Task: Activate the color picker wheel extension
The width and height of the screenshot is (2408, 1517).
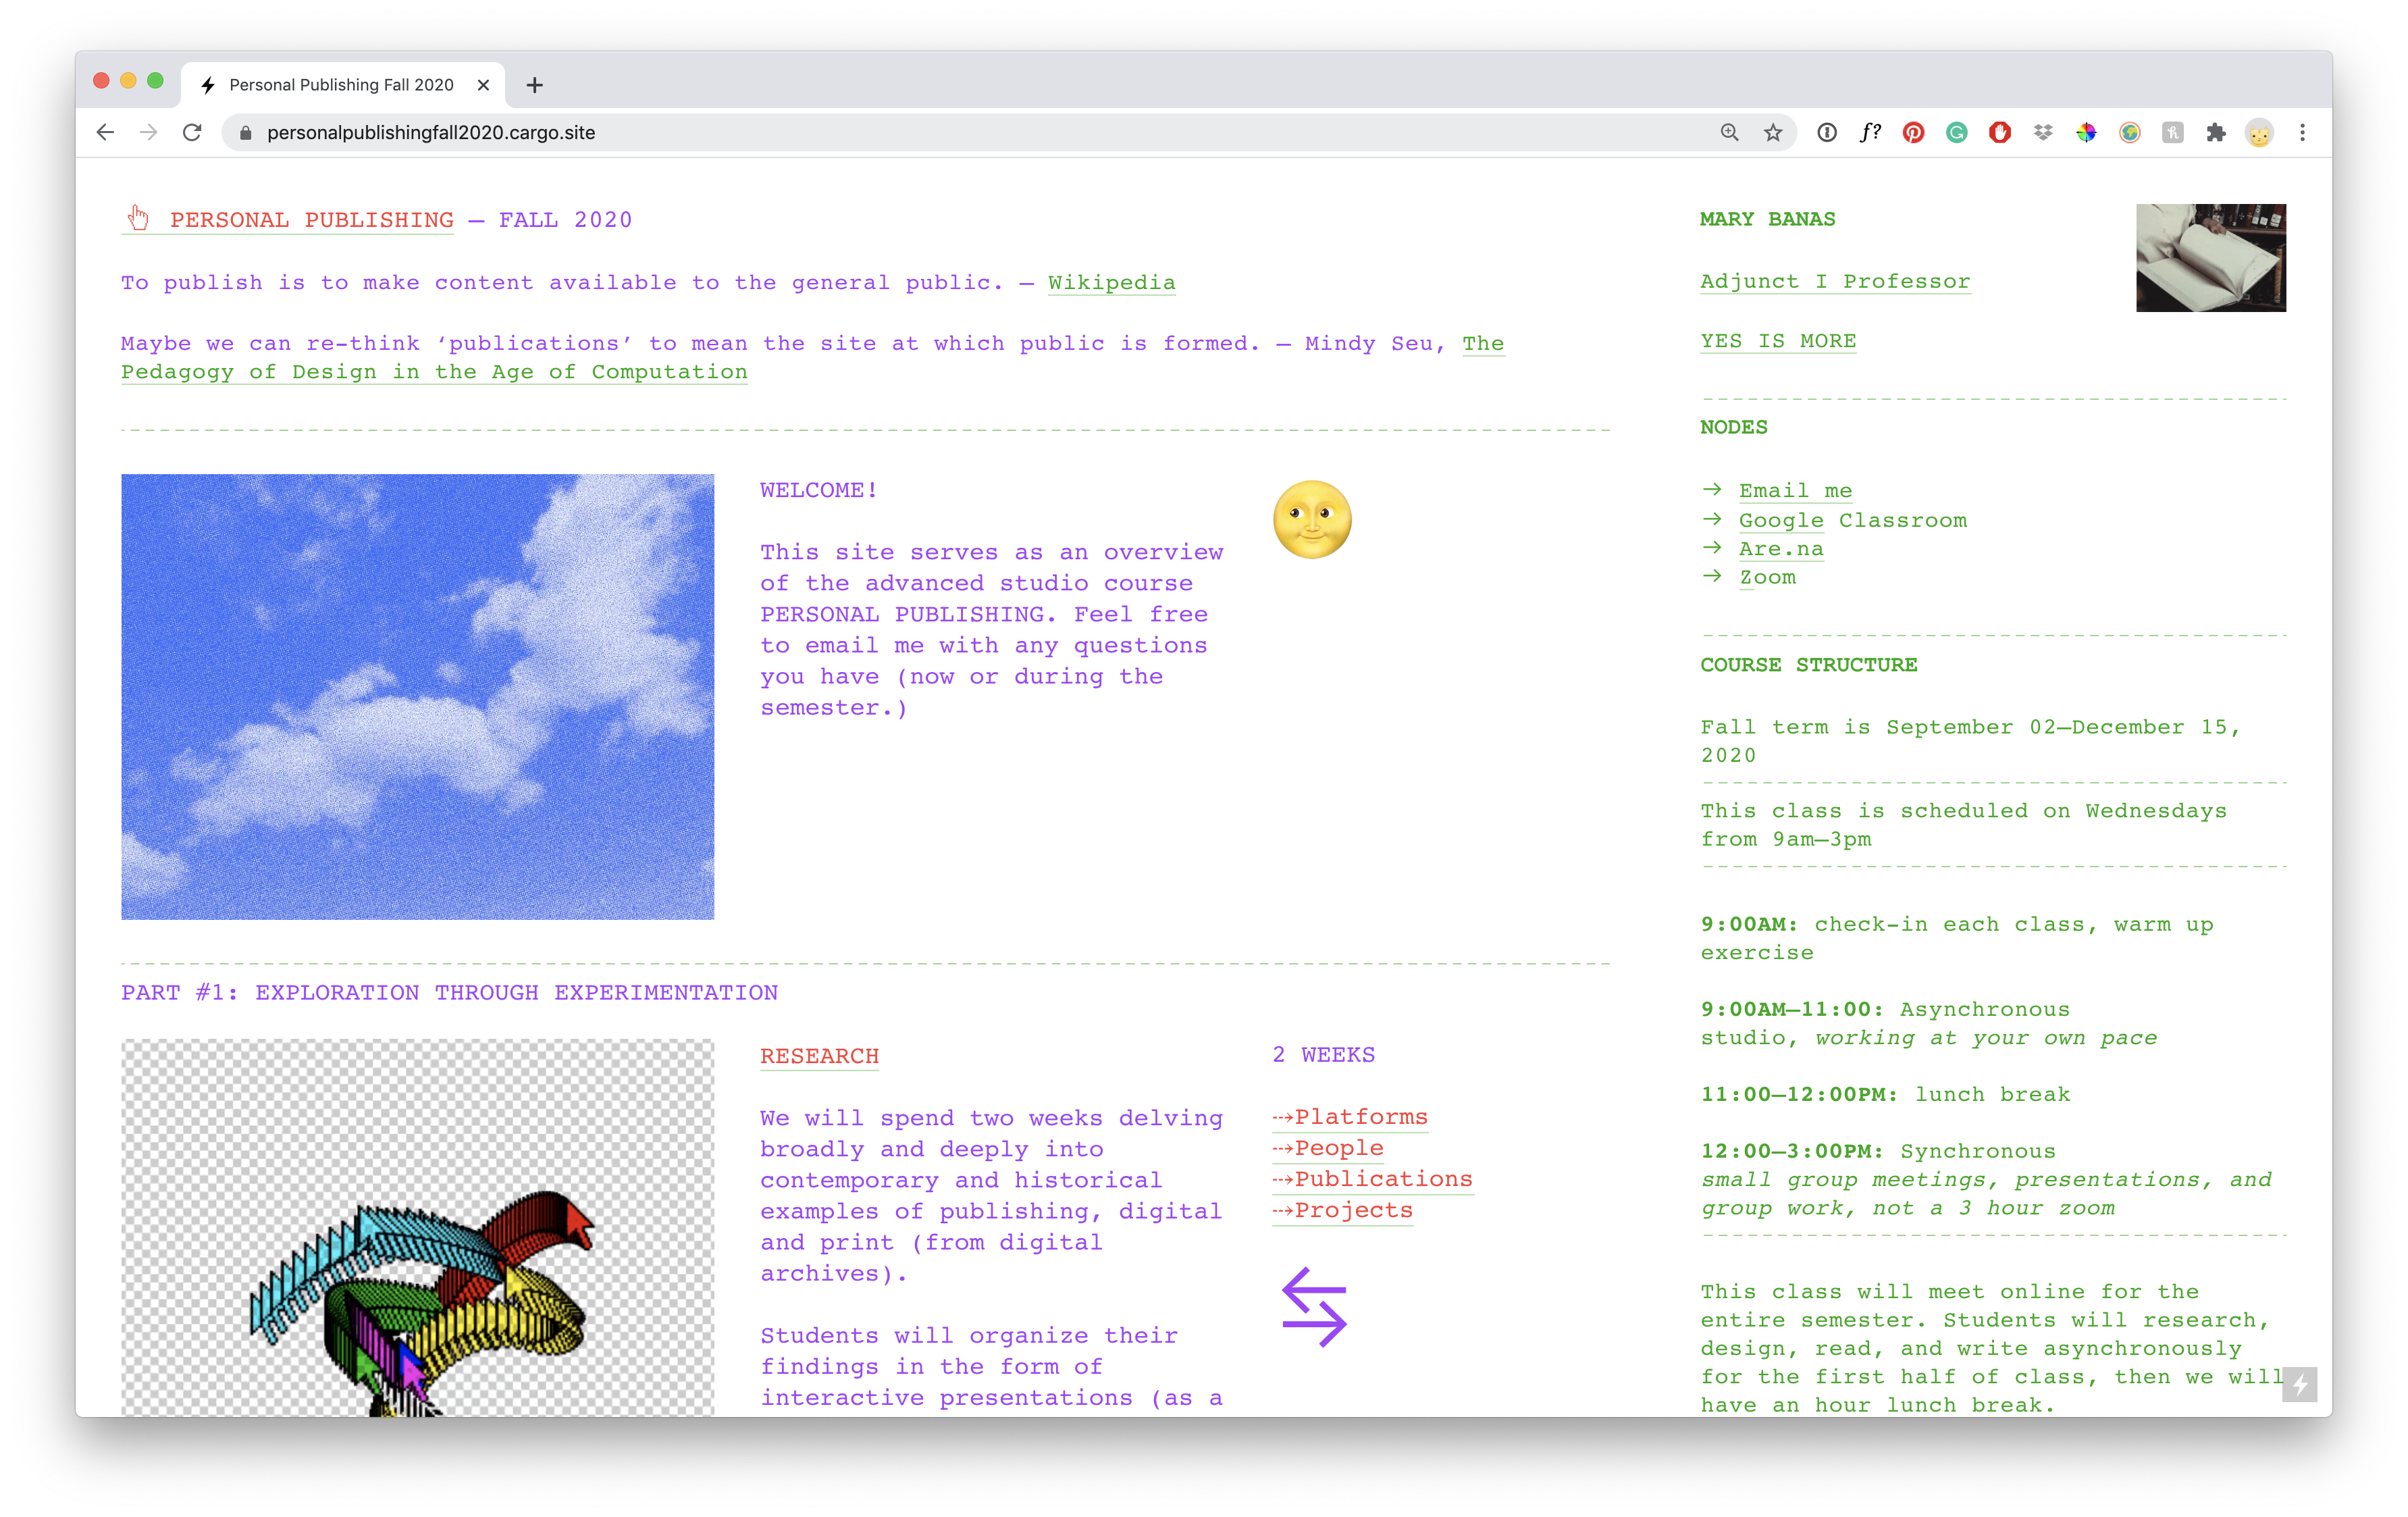Action: tap(2086, 133)
